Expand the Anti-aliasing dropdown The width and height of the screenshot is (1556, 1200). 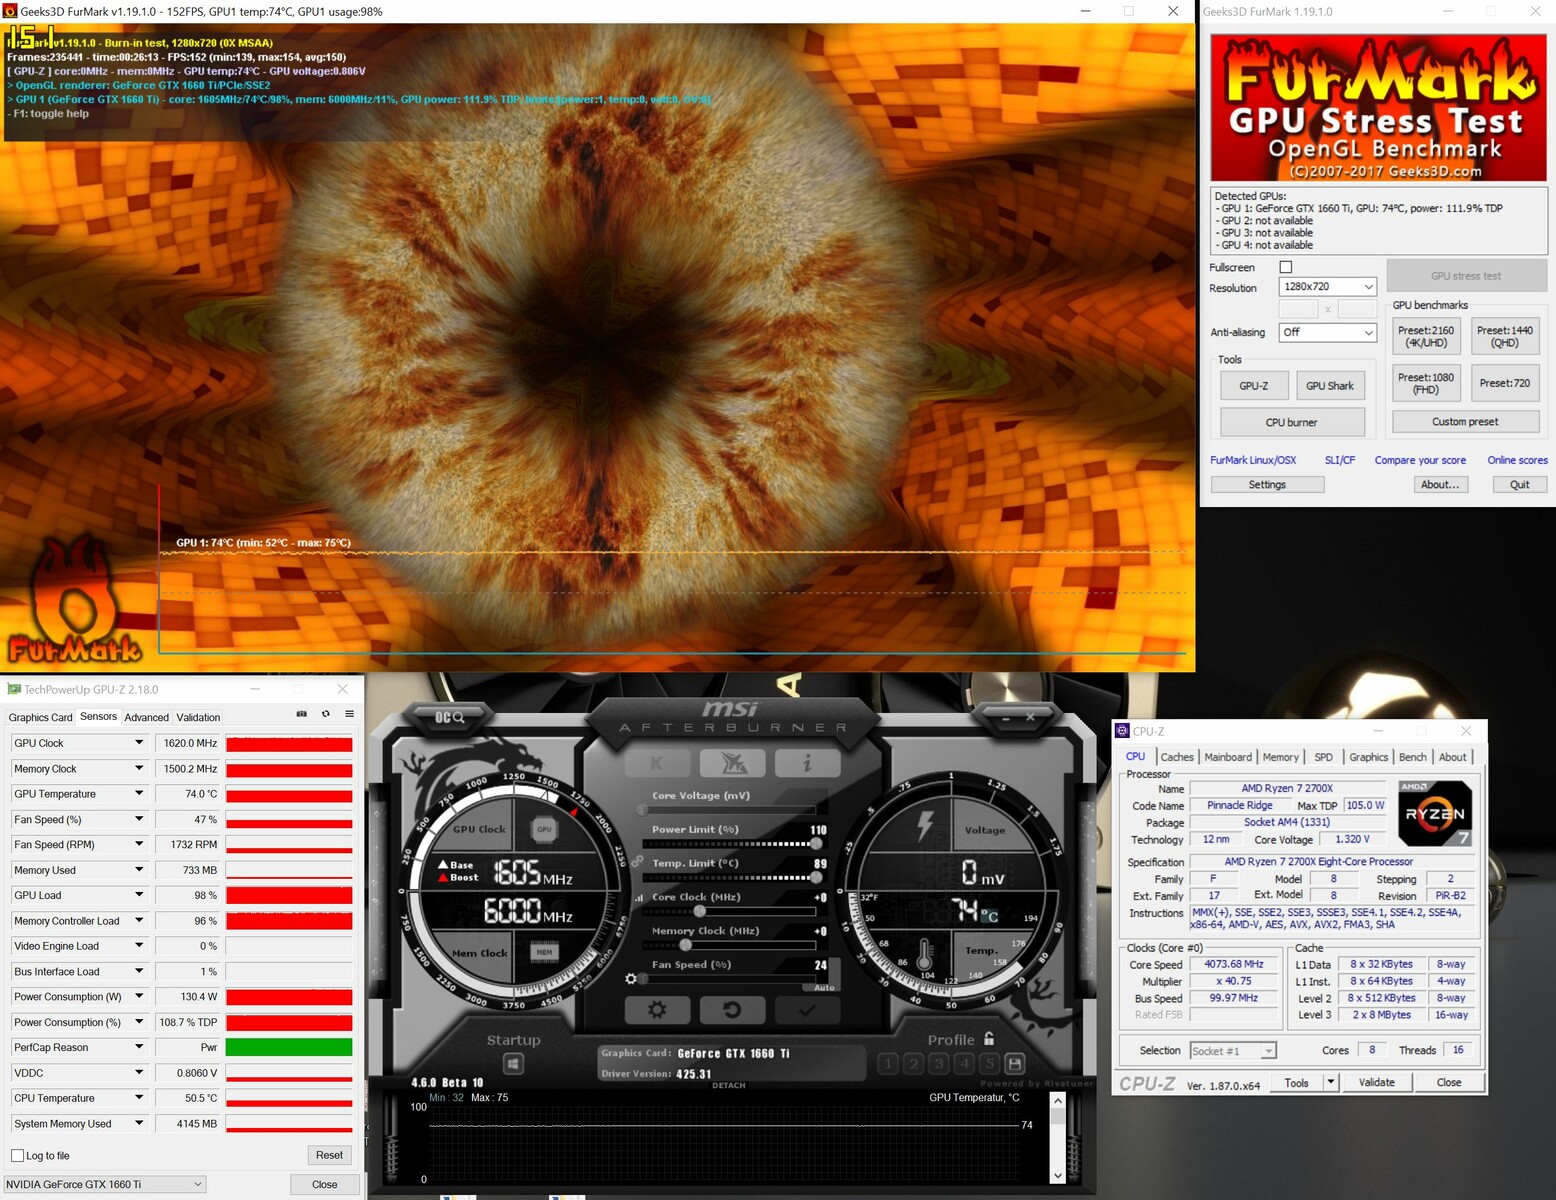(x=1327, y=332)
